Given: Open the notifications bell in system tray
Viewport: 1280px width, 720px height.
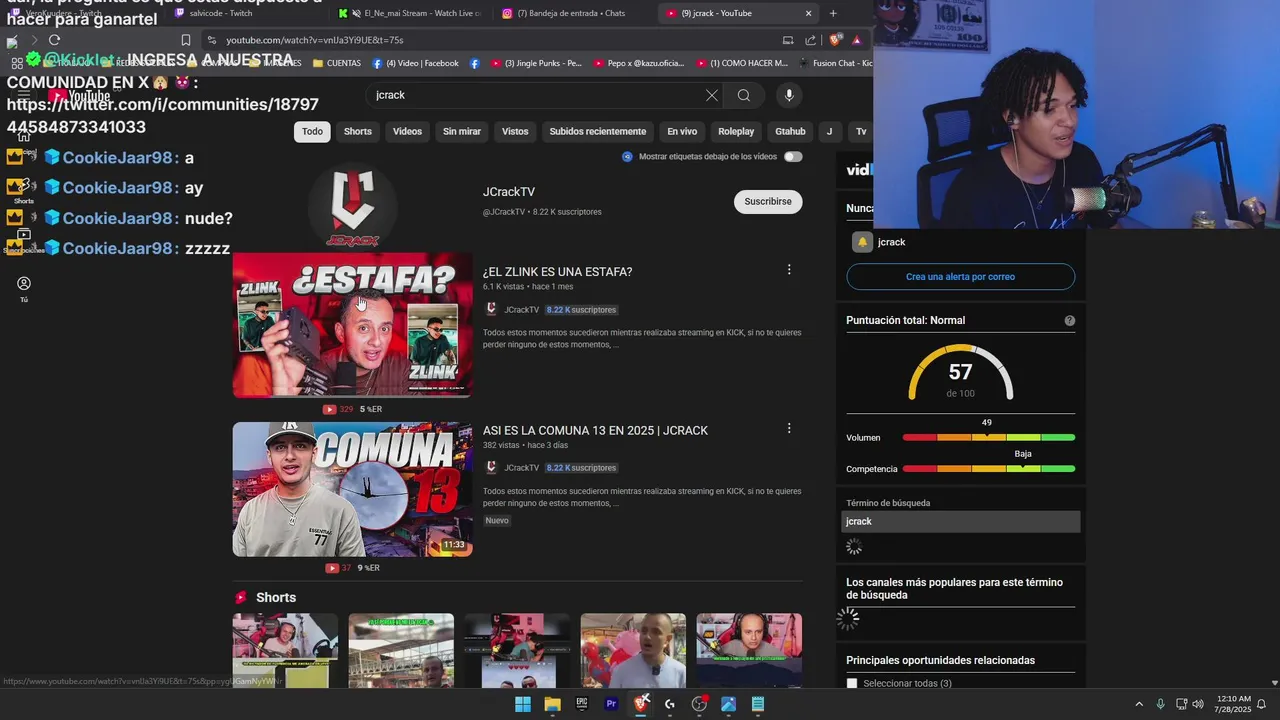Looking at the screenshot, I should click(x=1261, y=704).
